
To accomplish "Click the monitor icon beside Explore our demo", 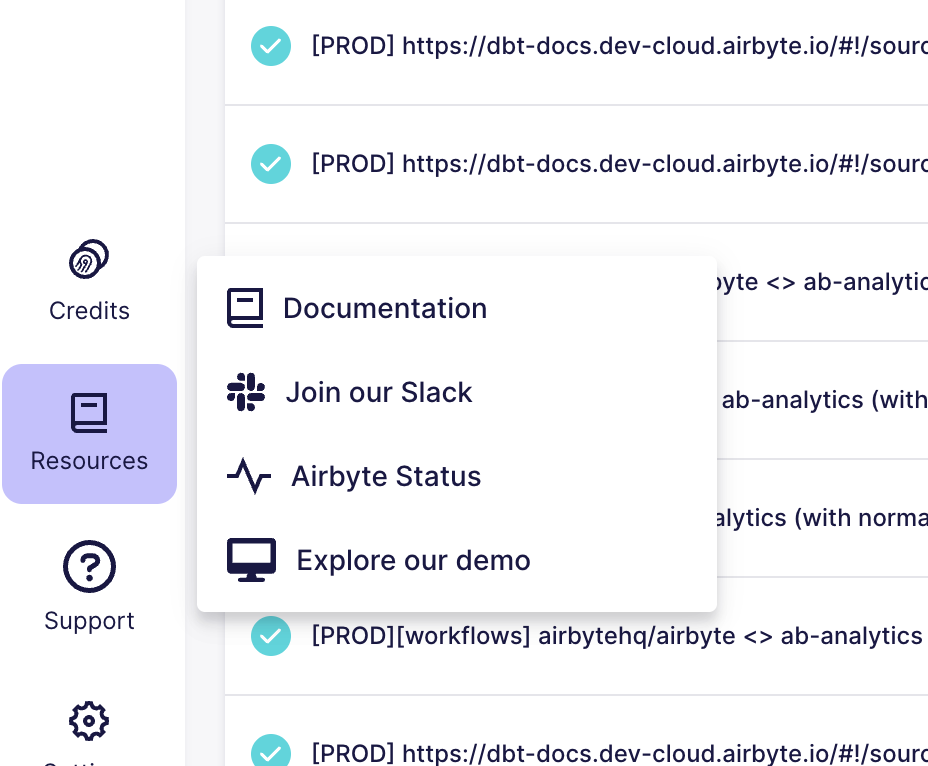I will [251, 559].
